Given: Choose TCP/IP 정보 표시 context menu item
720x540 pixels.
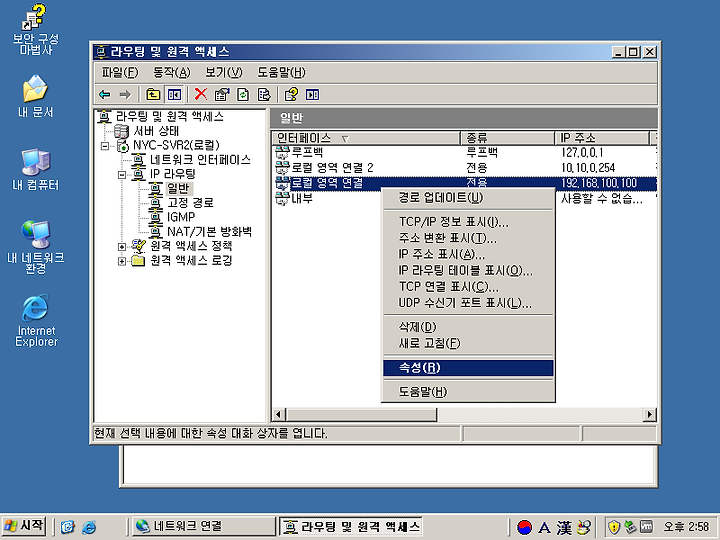Looking at the screenshot, I should pyautogui.click(x=468, y=222).
